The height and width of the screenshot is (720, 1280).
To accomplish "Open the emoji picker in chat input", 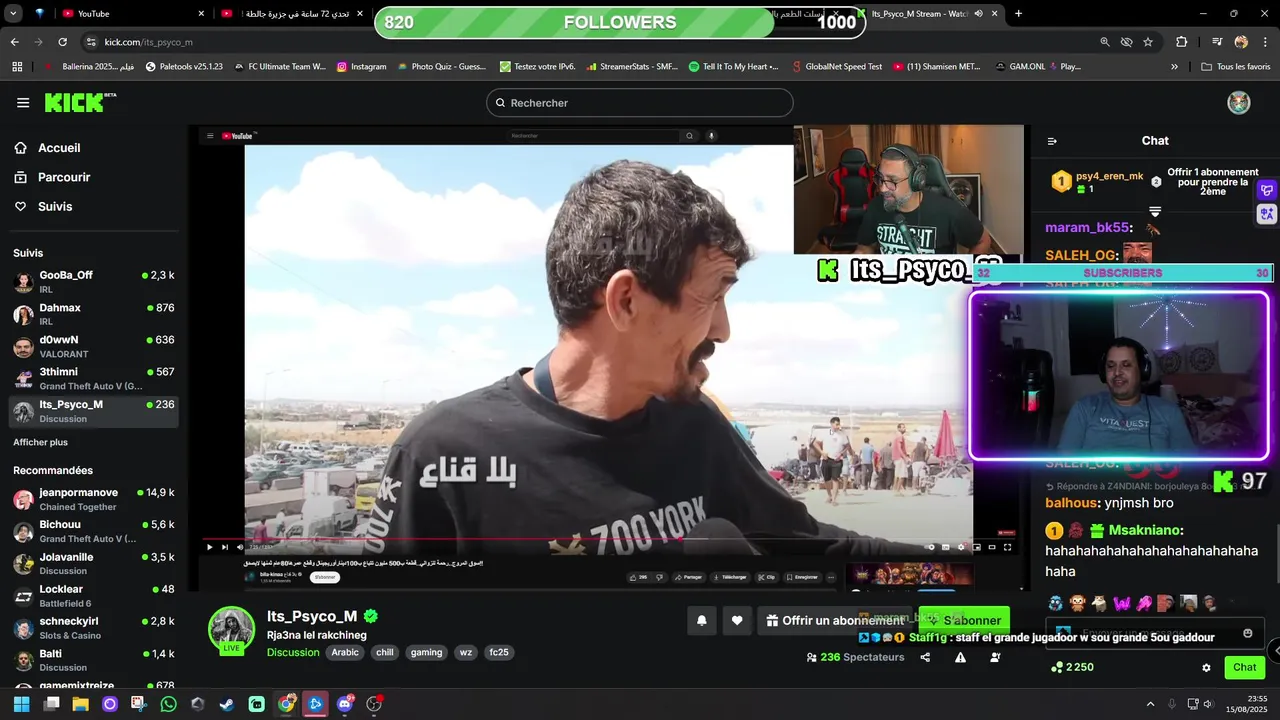I will coord(1247,633).
